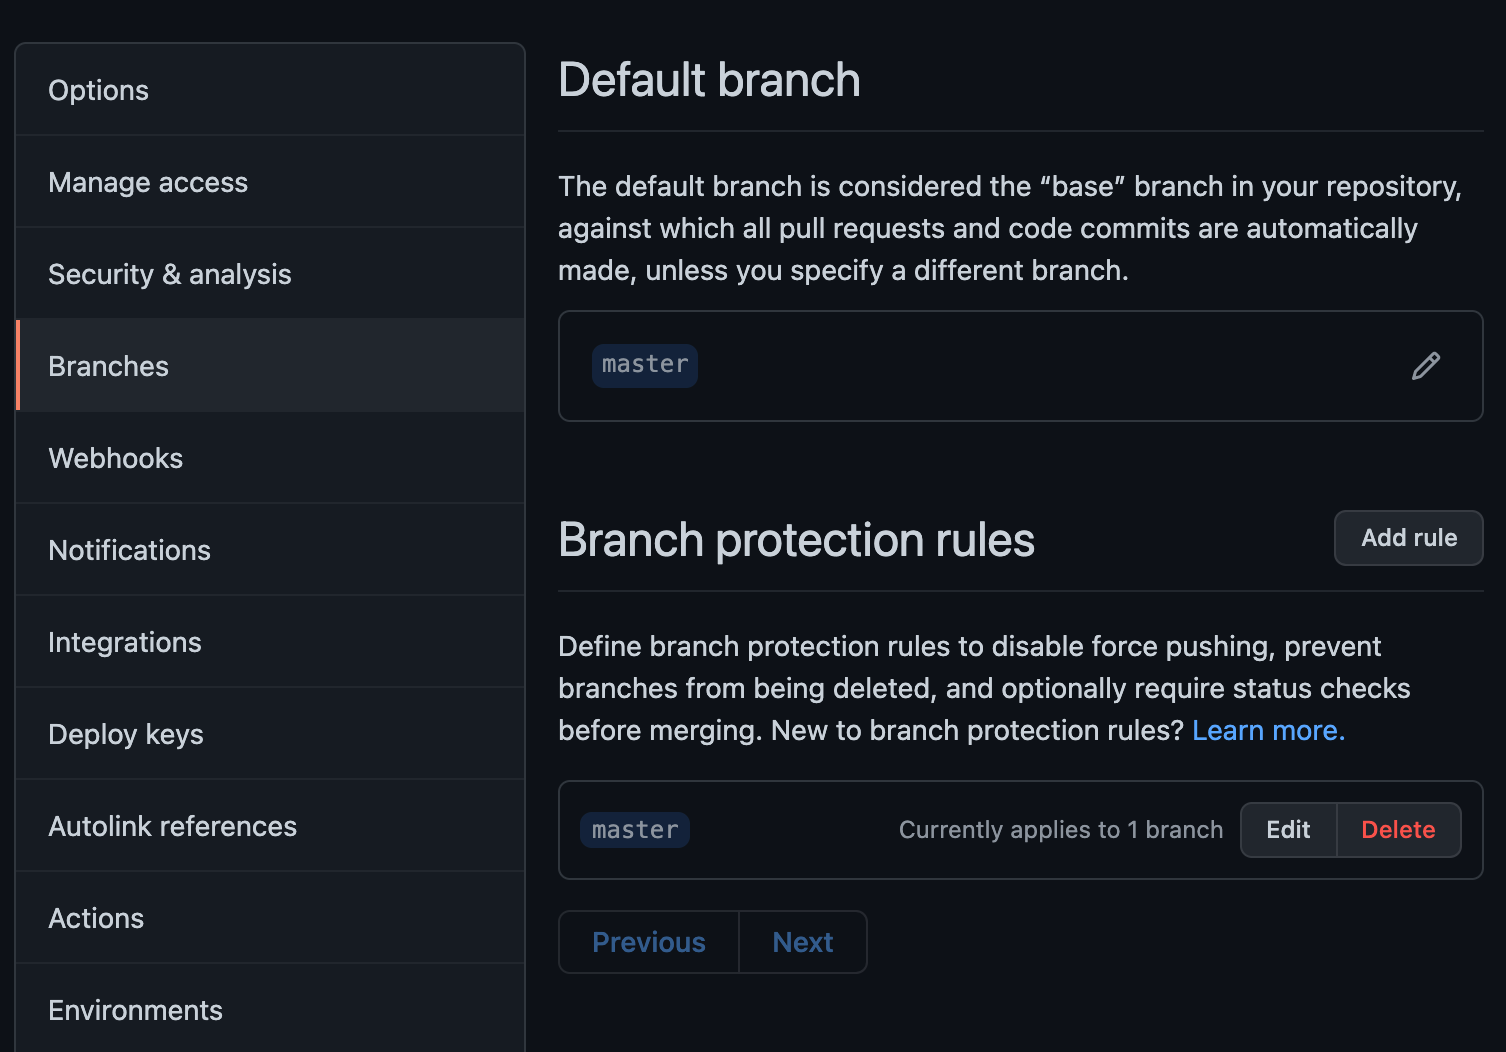Viewport: 1506px width, 1052px height.
Task: Edit the master branch protection rule
Action: [1288, 830]
